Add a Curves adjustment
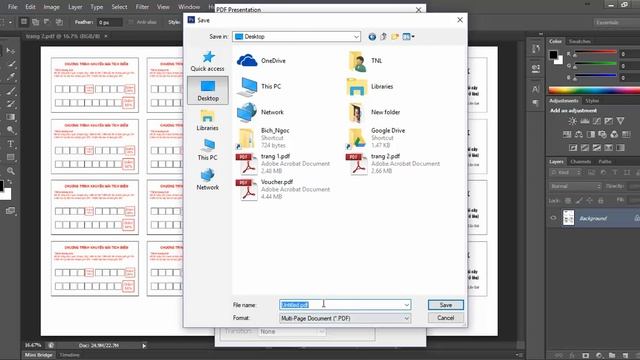The image size is (640, 360). pos(597,121)
